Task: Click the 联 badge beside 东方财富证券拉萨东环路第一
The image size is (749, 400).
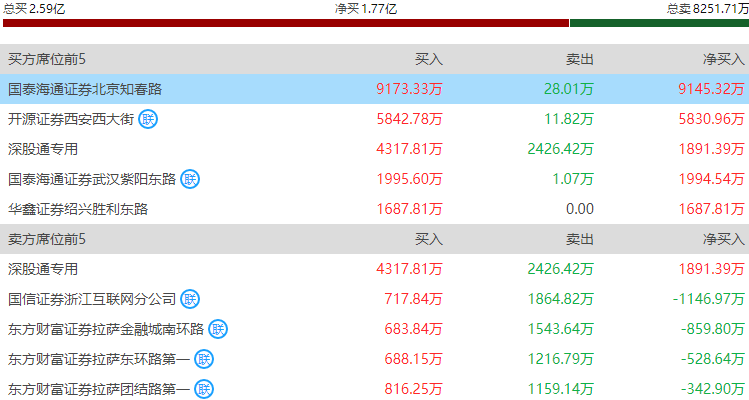Action: point(204,359)
